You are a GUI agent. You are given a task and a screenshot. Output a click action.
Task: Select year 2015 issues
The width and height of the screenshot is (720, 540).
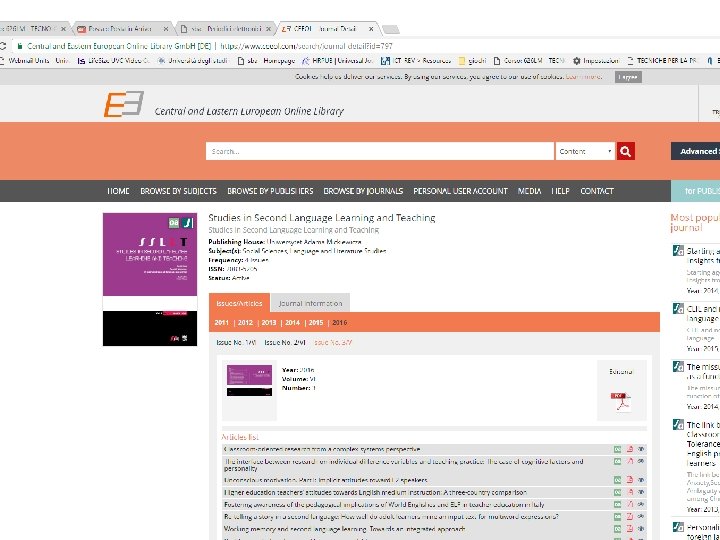[x=316, y=323]
